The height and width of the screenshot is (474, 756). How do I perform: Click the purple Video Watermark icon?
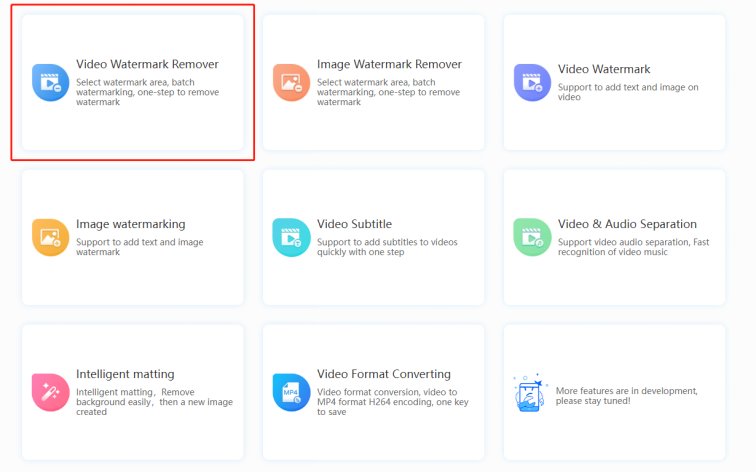tap(532, 82)
